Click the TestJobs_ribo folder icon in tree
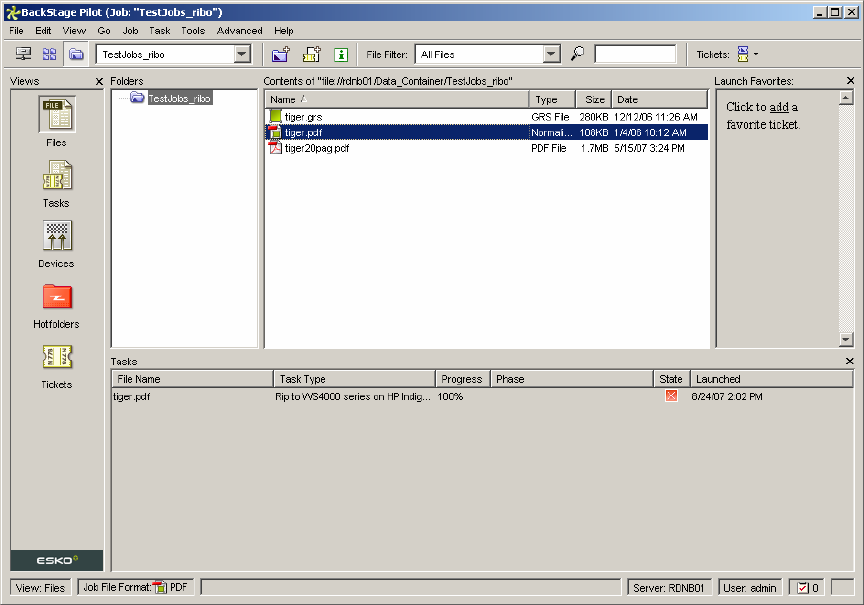This screenshot has height=605, width=864. click(x=137, y=98)
